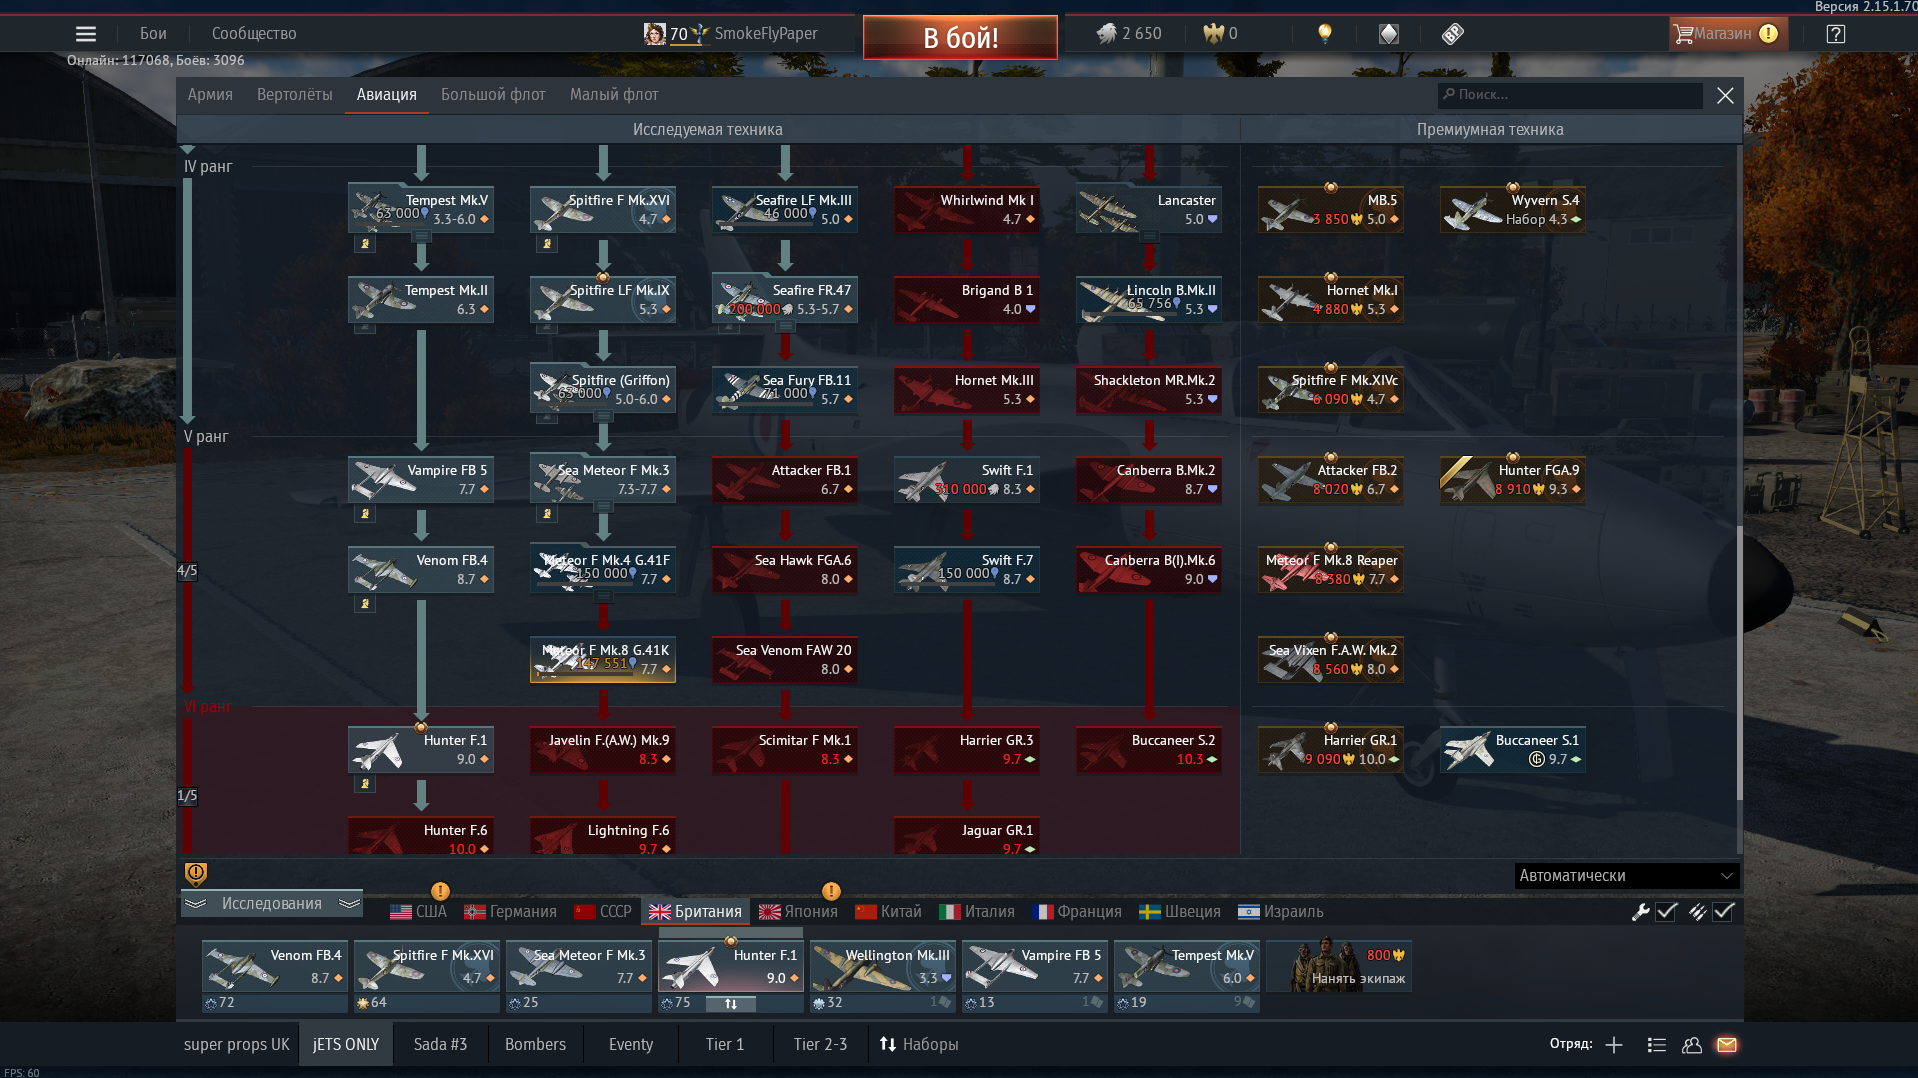Select the Швеция nation tab

(x=1180, y=911)
